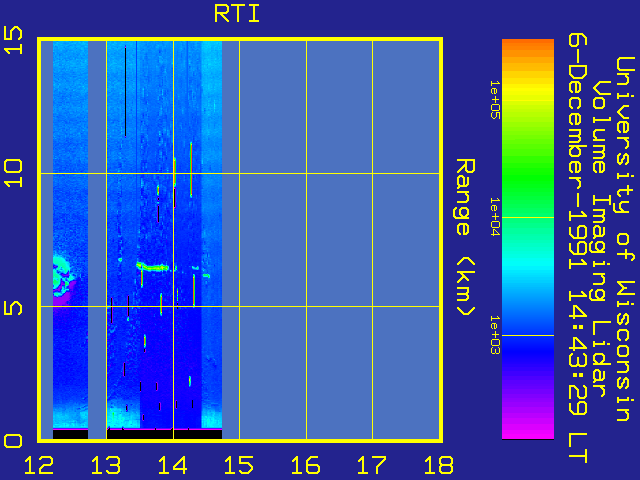Click the x-axis tick label 16
This screenshot has height=480, width=640.
(x=306, y=465)
